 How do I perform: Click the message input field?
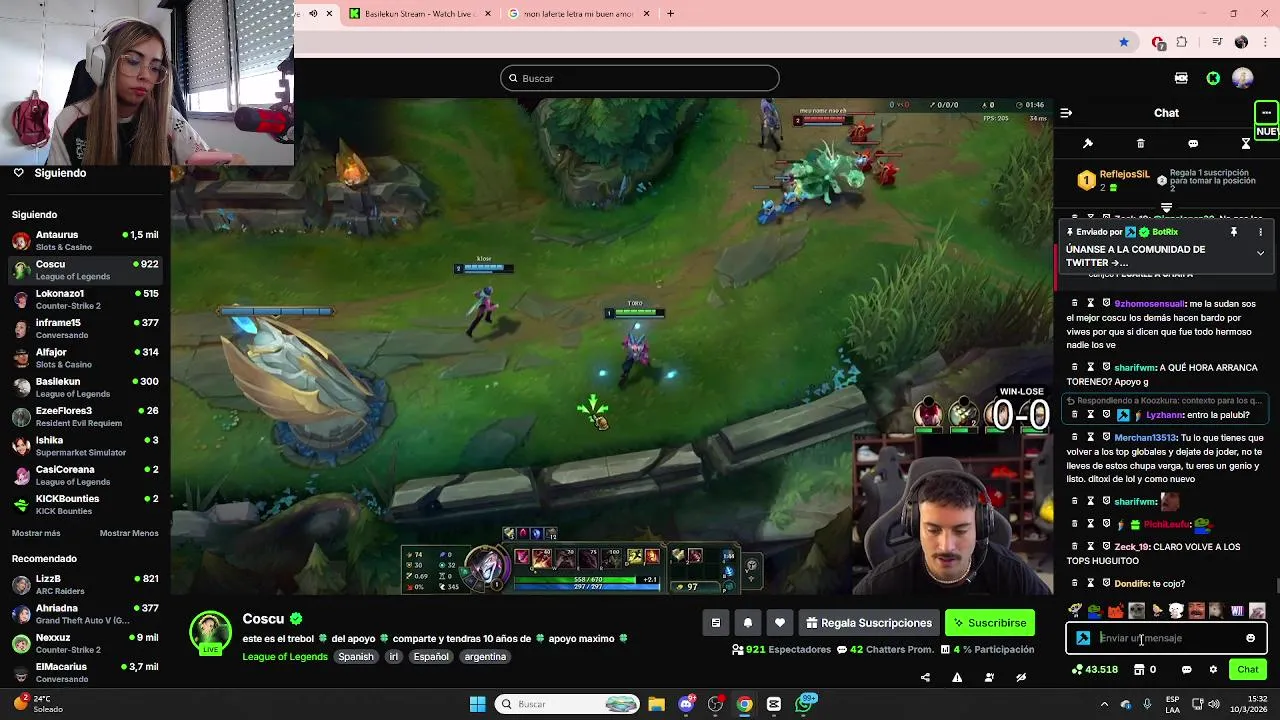(x=1166, y=638)
